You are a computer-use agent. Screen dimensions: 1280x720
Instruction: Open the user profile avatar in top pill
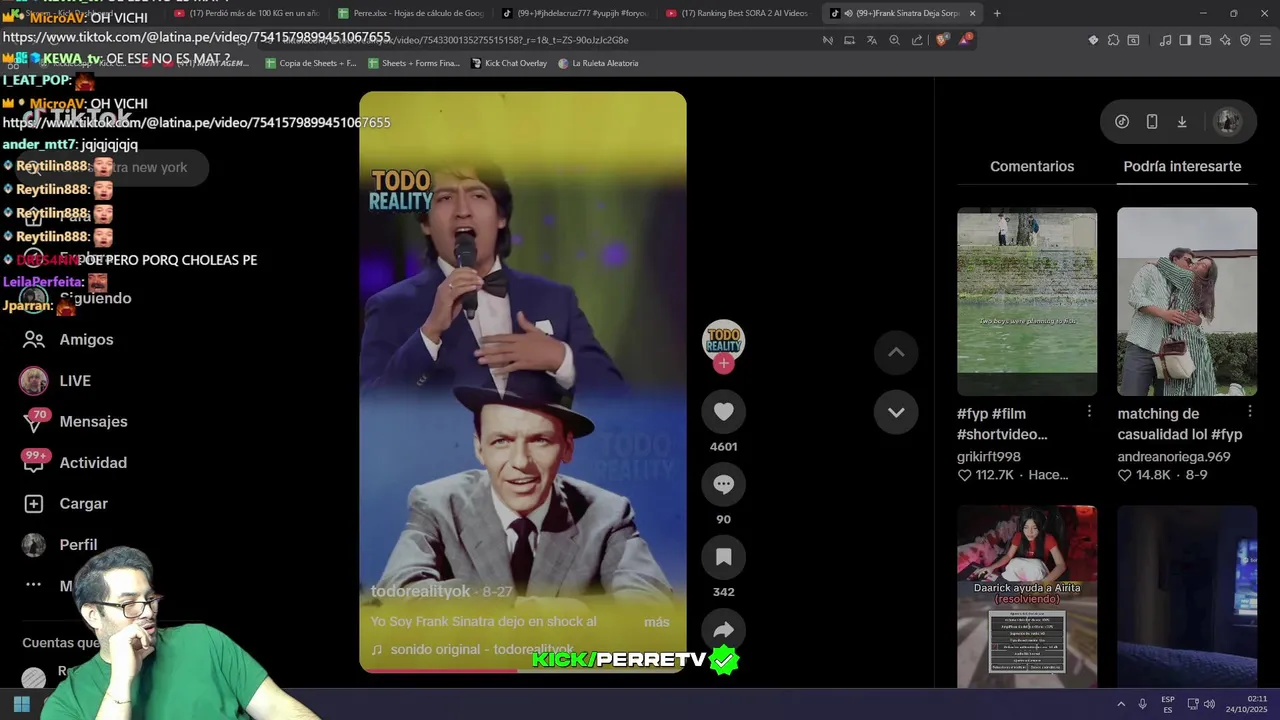pos(1227,122)
